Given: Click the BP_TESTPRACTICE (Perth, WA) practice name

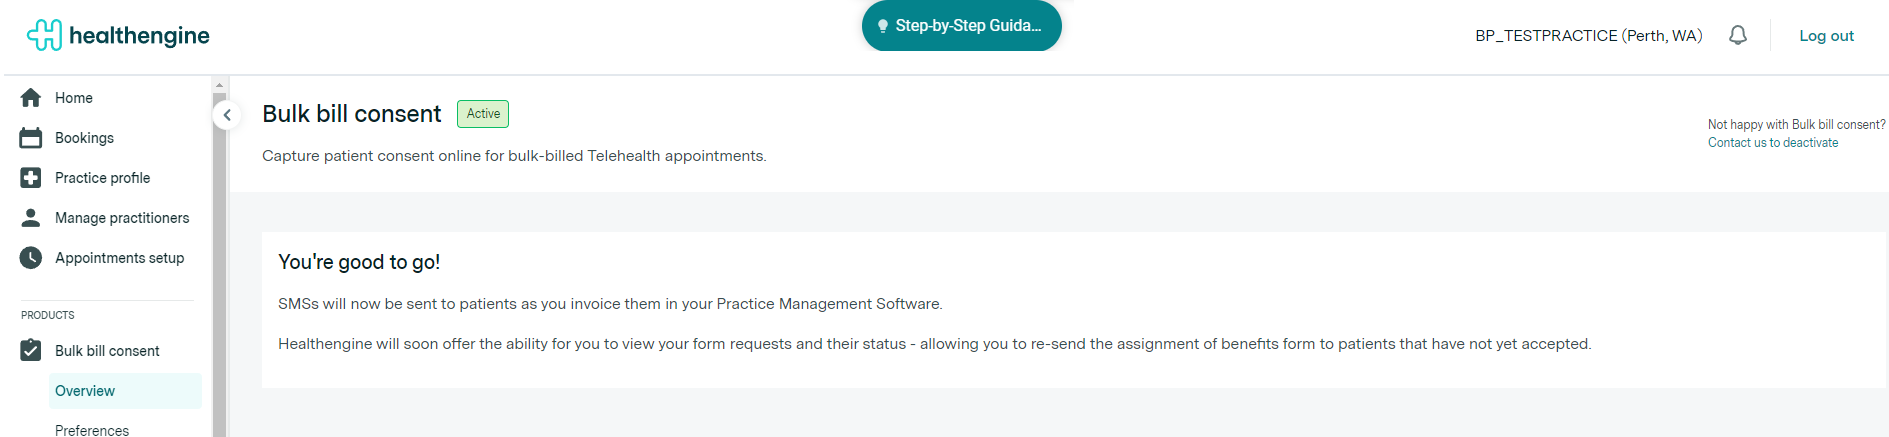Looking at the screenshot, I should click(x=1588, y=36).
